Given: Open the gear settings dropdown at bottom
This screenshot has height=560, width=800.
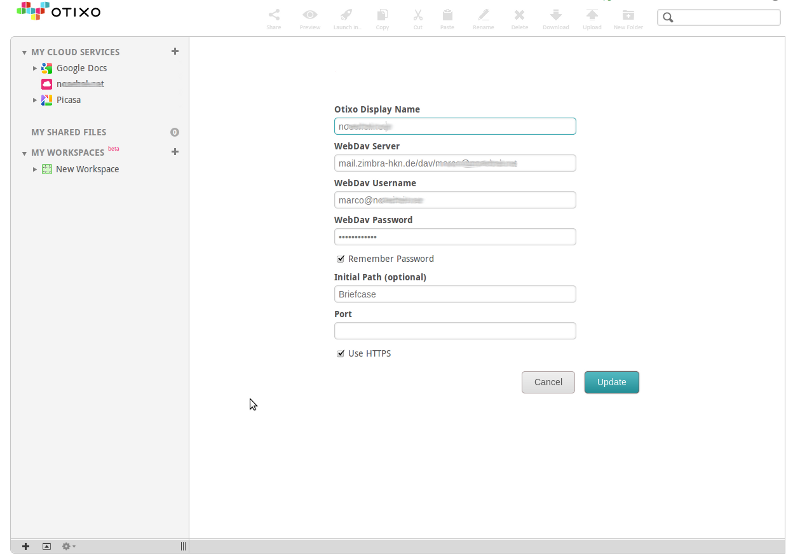Looking at the screenshot, I should coord(68,546).
